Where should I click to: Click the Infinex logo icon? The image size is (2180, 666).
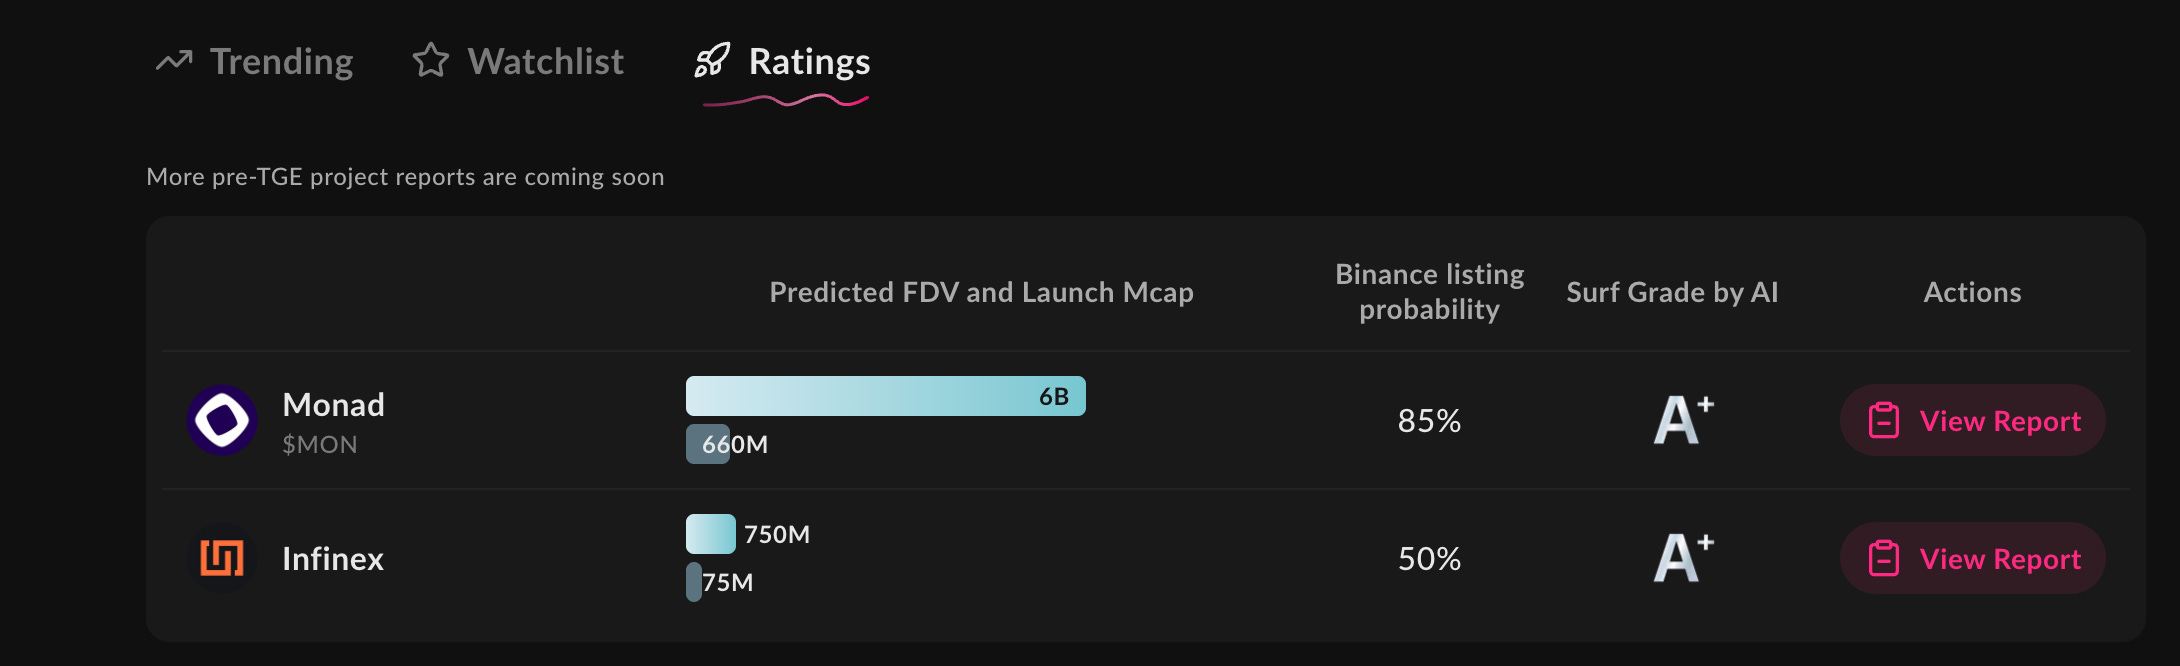click(x=222, y=558)
